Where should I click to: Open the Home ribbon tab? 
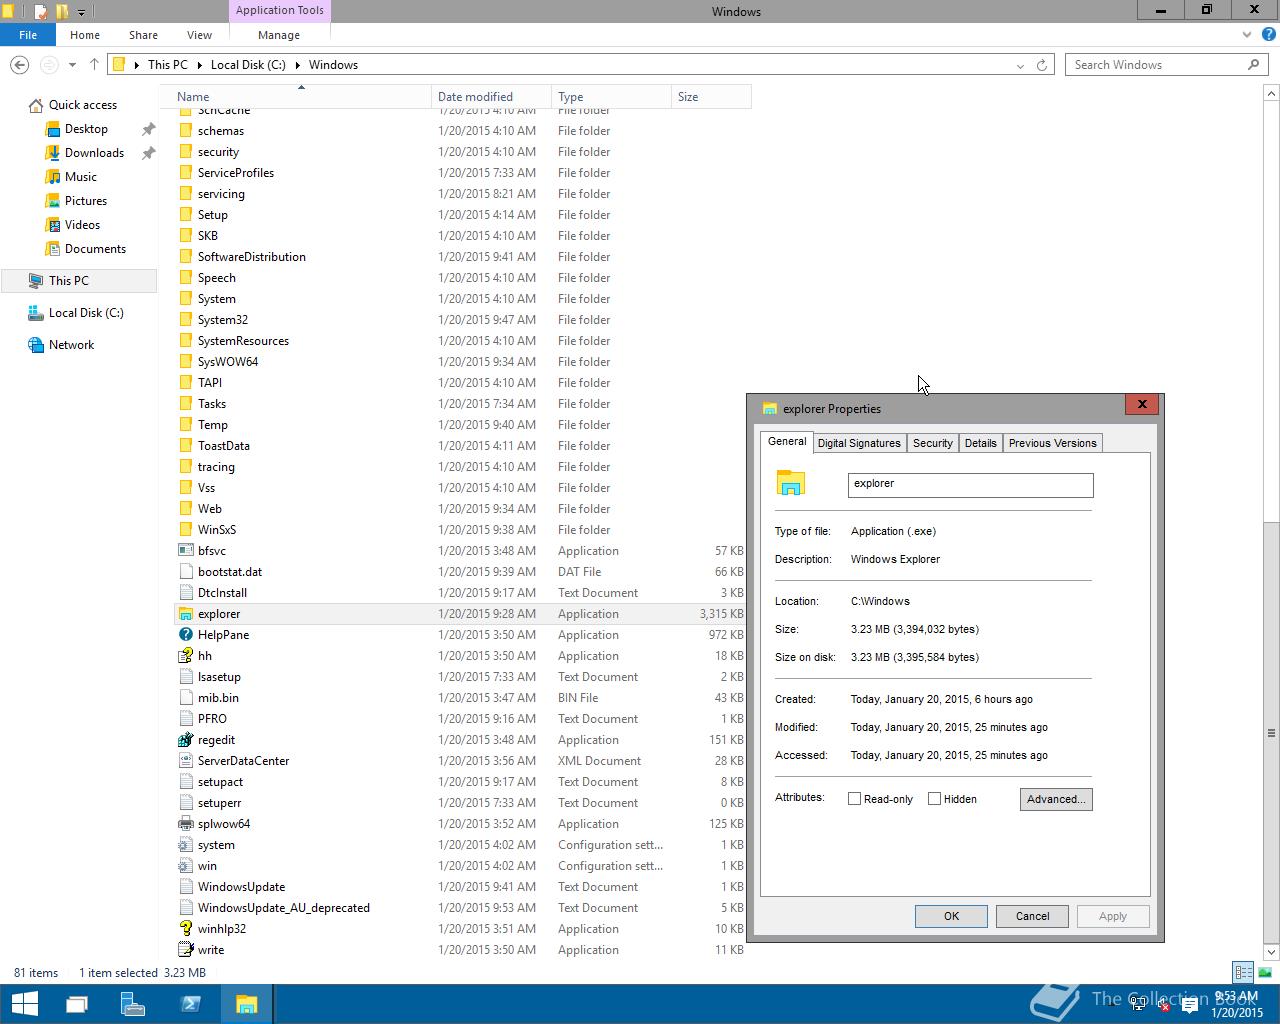point(85,35)
